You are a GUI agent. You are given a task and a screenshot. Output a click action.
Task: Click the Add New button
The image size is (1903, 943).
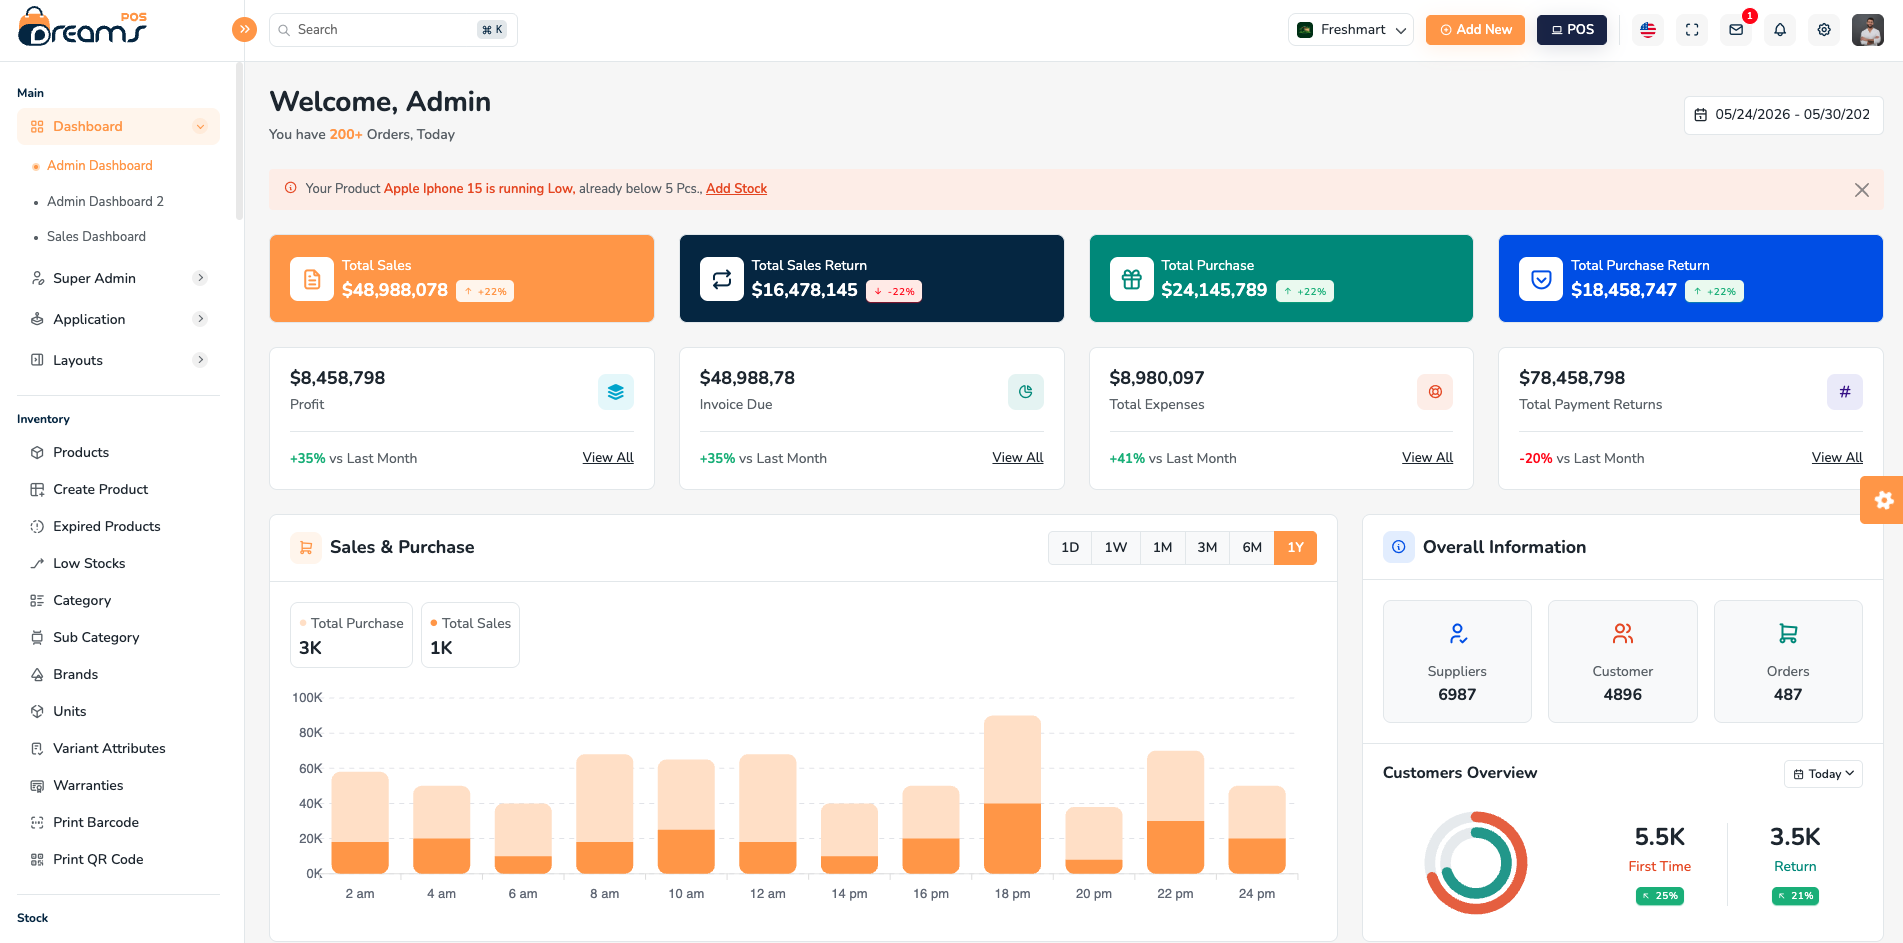click(1475, 30)
